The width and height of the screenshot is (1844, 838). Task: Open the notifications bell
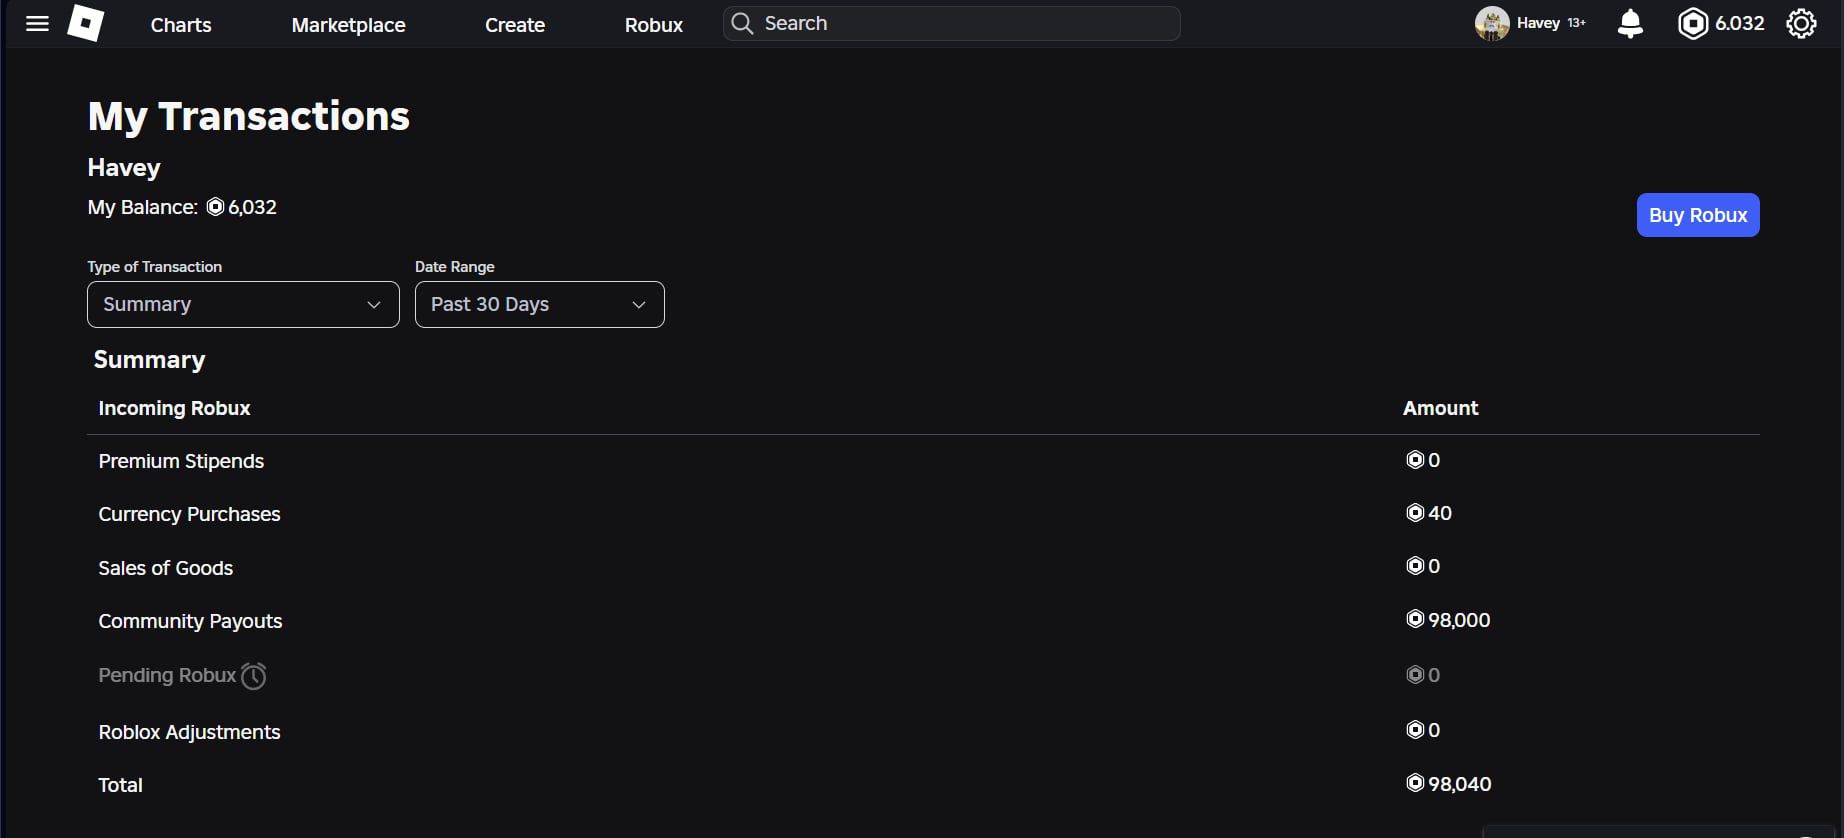1630,23
